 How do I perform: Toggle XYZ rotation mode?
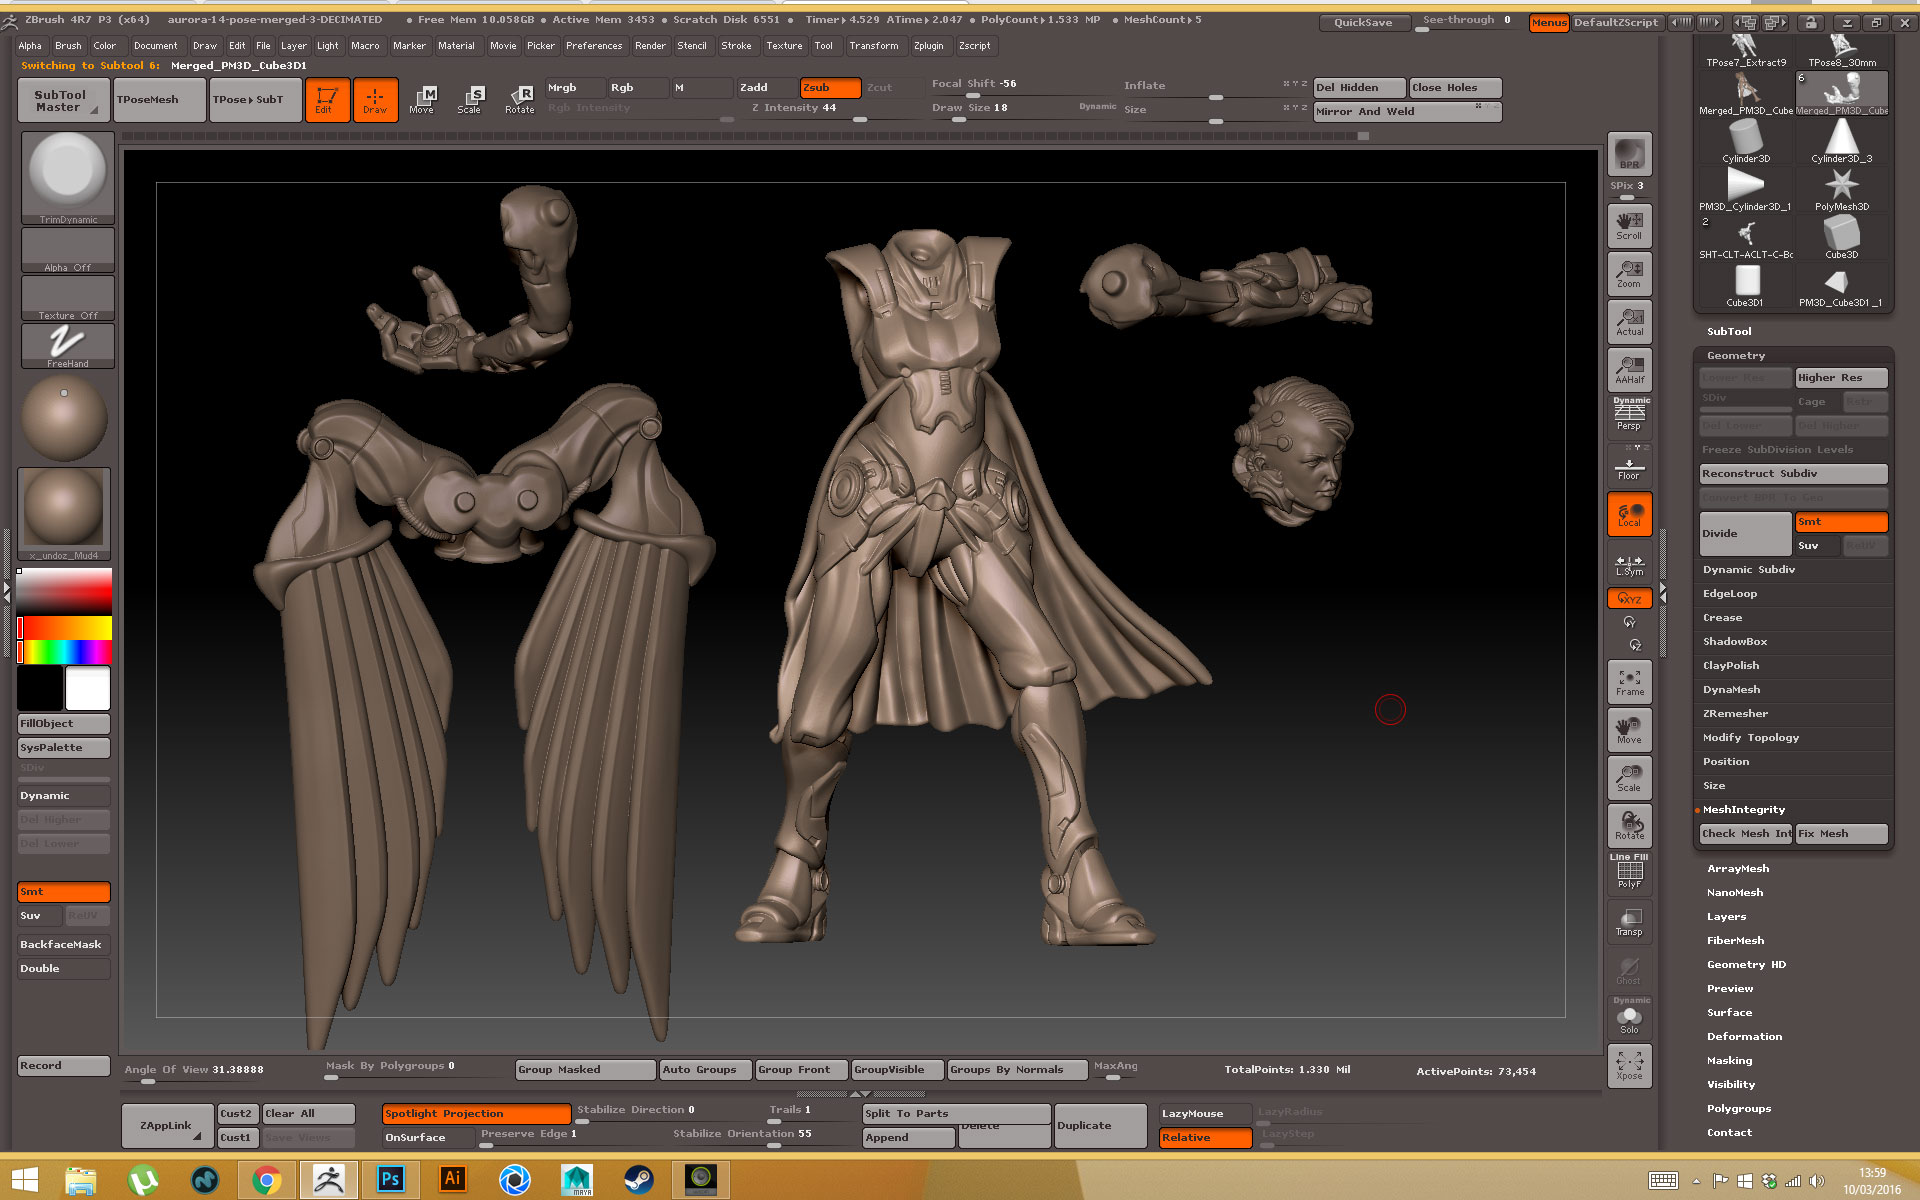[x=1629, y=598]
